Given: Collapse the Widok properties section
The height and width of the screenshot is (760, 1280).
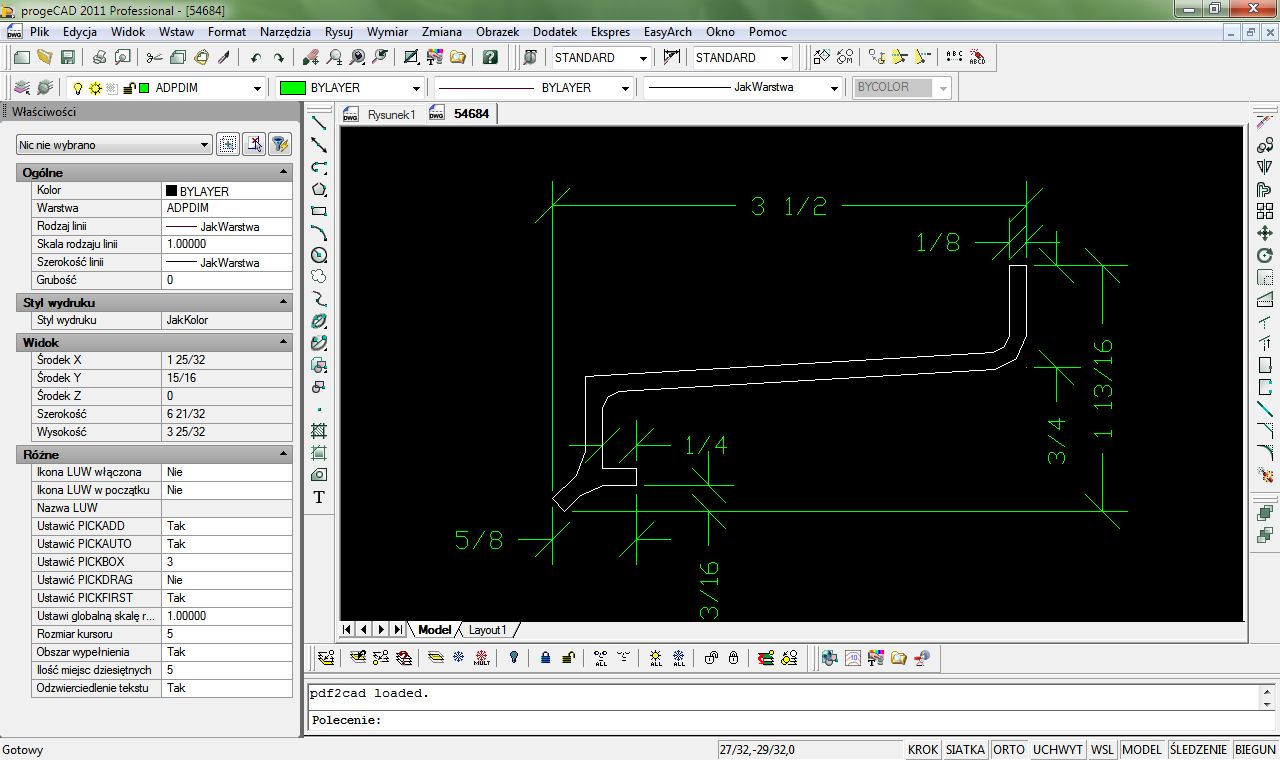Looking at the screenshot, I should 283,342.
